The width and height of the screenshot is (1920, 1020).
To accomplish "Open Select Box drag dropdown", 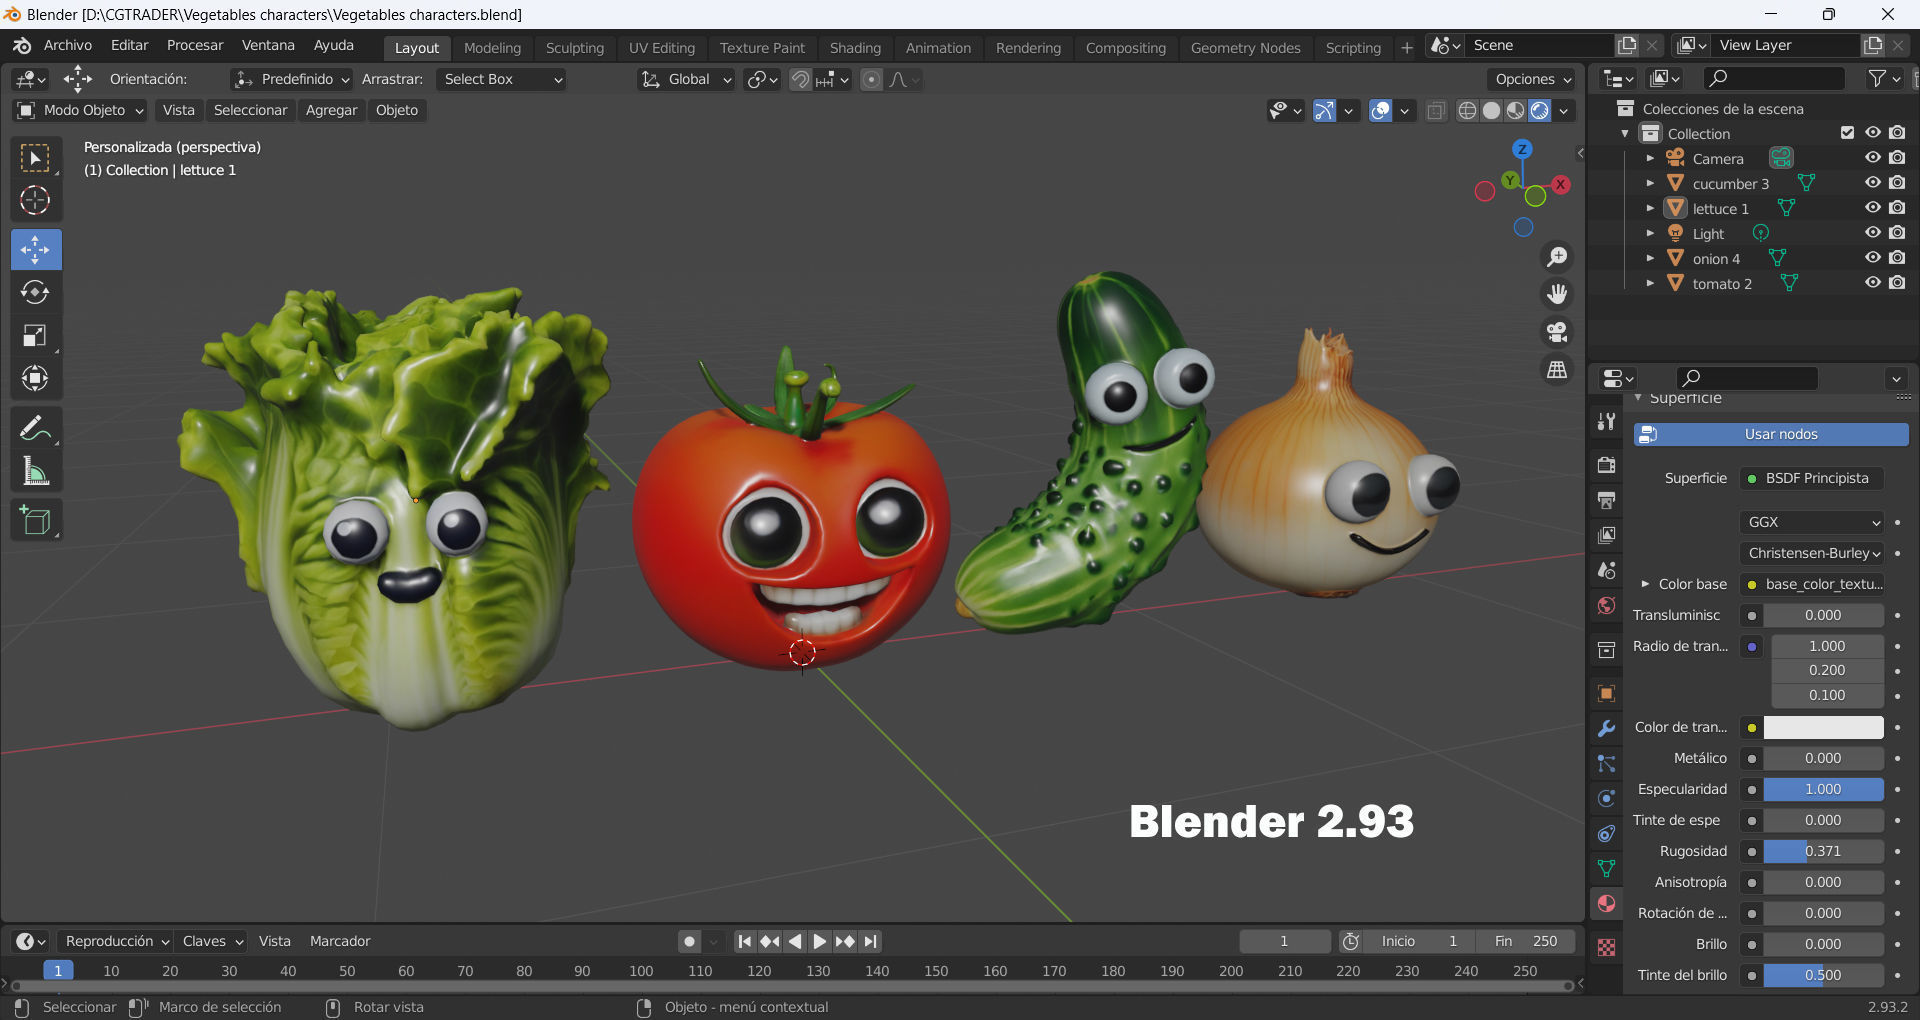I will (502, 79).
